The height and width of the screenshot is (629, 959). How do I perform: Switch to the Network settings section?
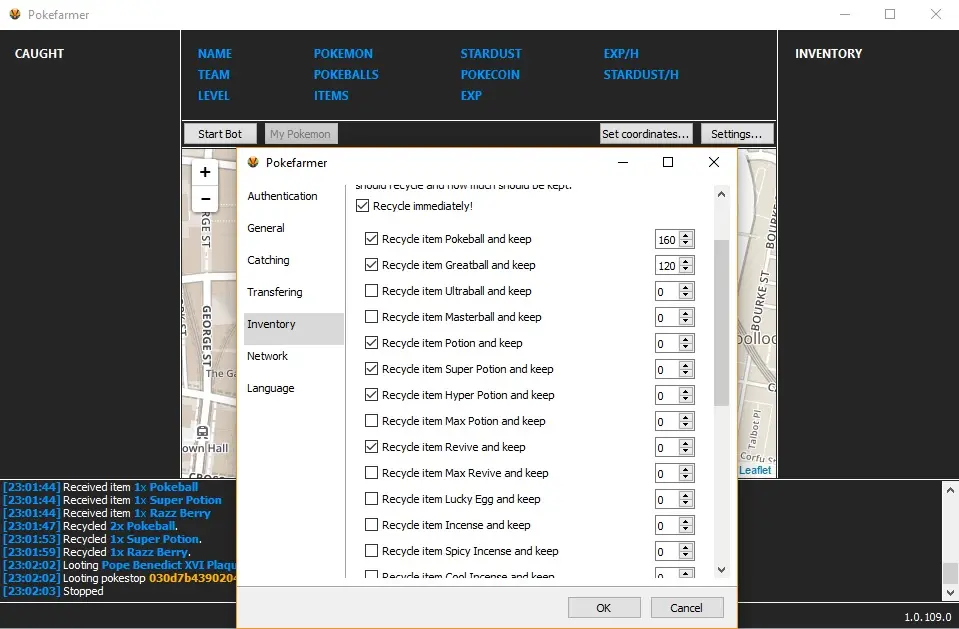point(267,356)
